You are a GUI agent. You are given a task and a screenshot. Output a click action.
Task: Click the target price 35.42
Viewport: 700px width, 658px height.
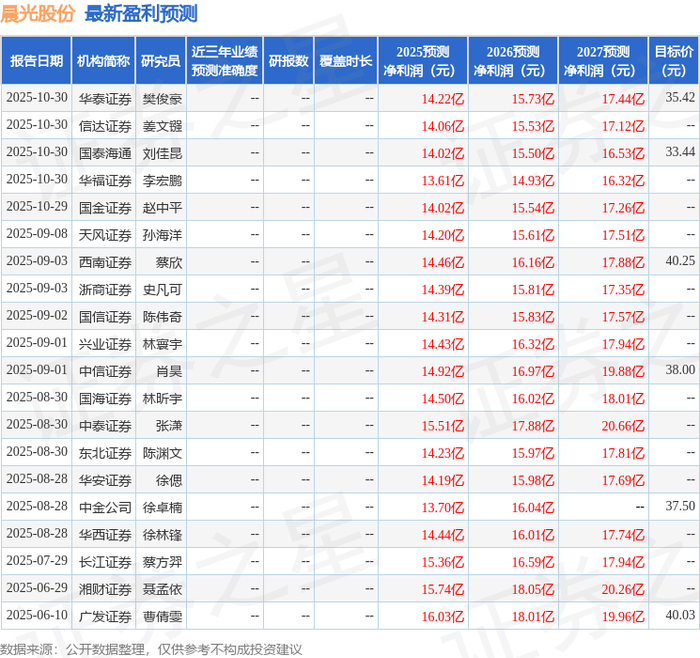point(680,97)
